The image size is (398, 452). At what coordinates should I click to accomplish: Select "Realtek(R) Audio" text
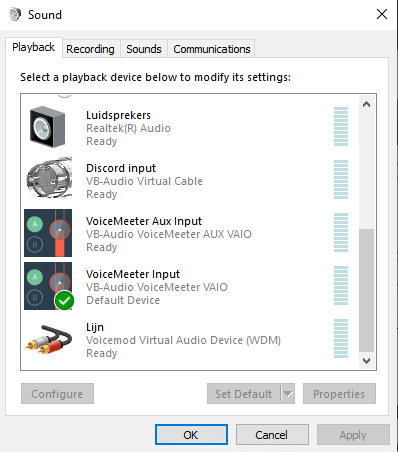coord(128,128)
